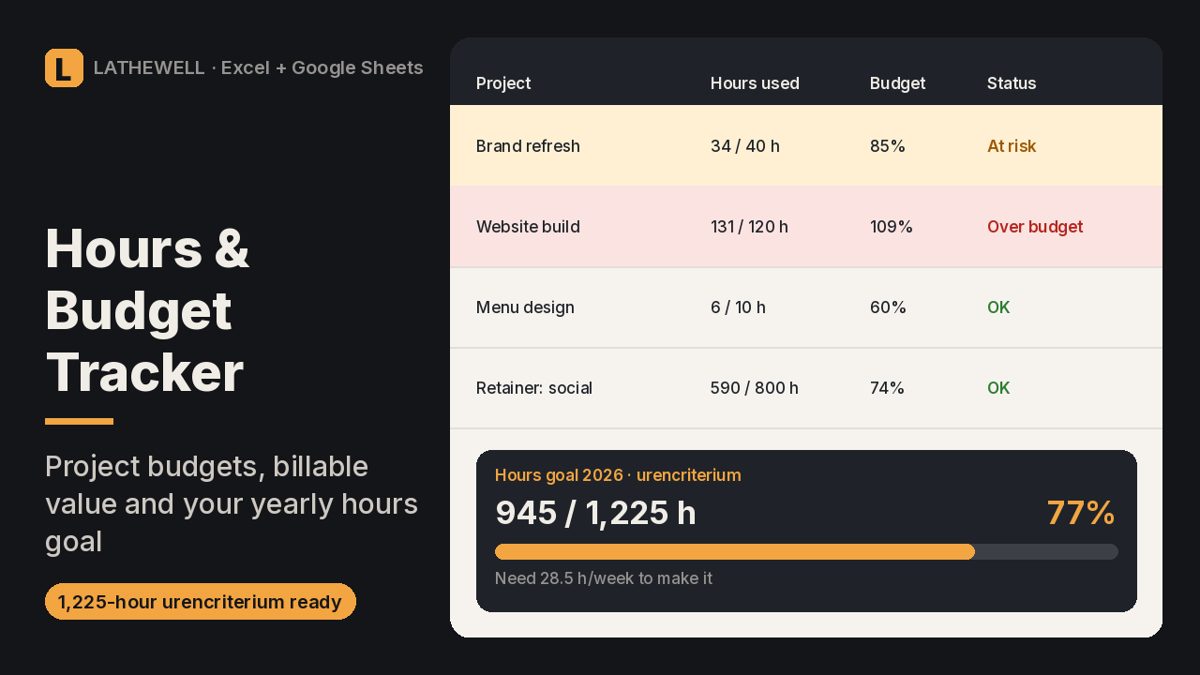Click the LATHEWELL · Excel + Google Sheets text
Screen dimensions: 1200x675
(x=258, y=68)
